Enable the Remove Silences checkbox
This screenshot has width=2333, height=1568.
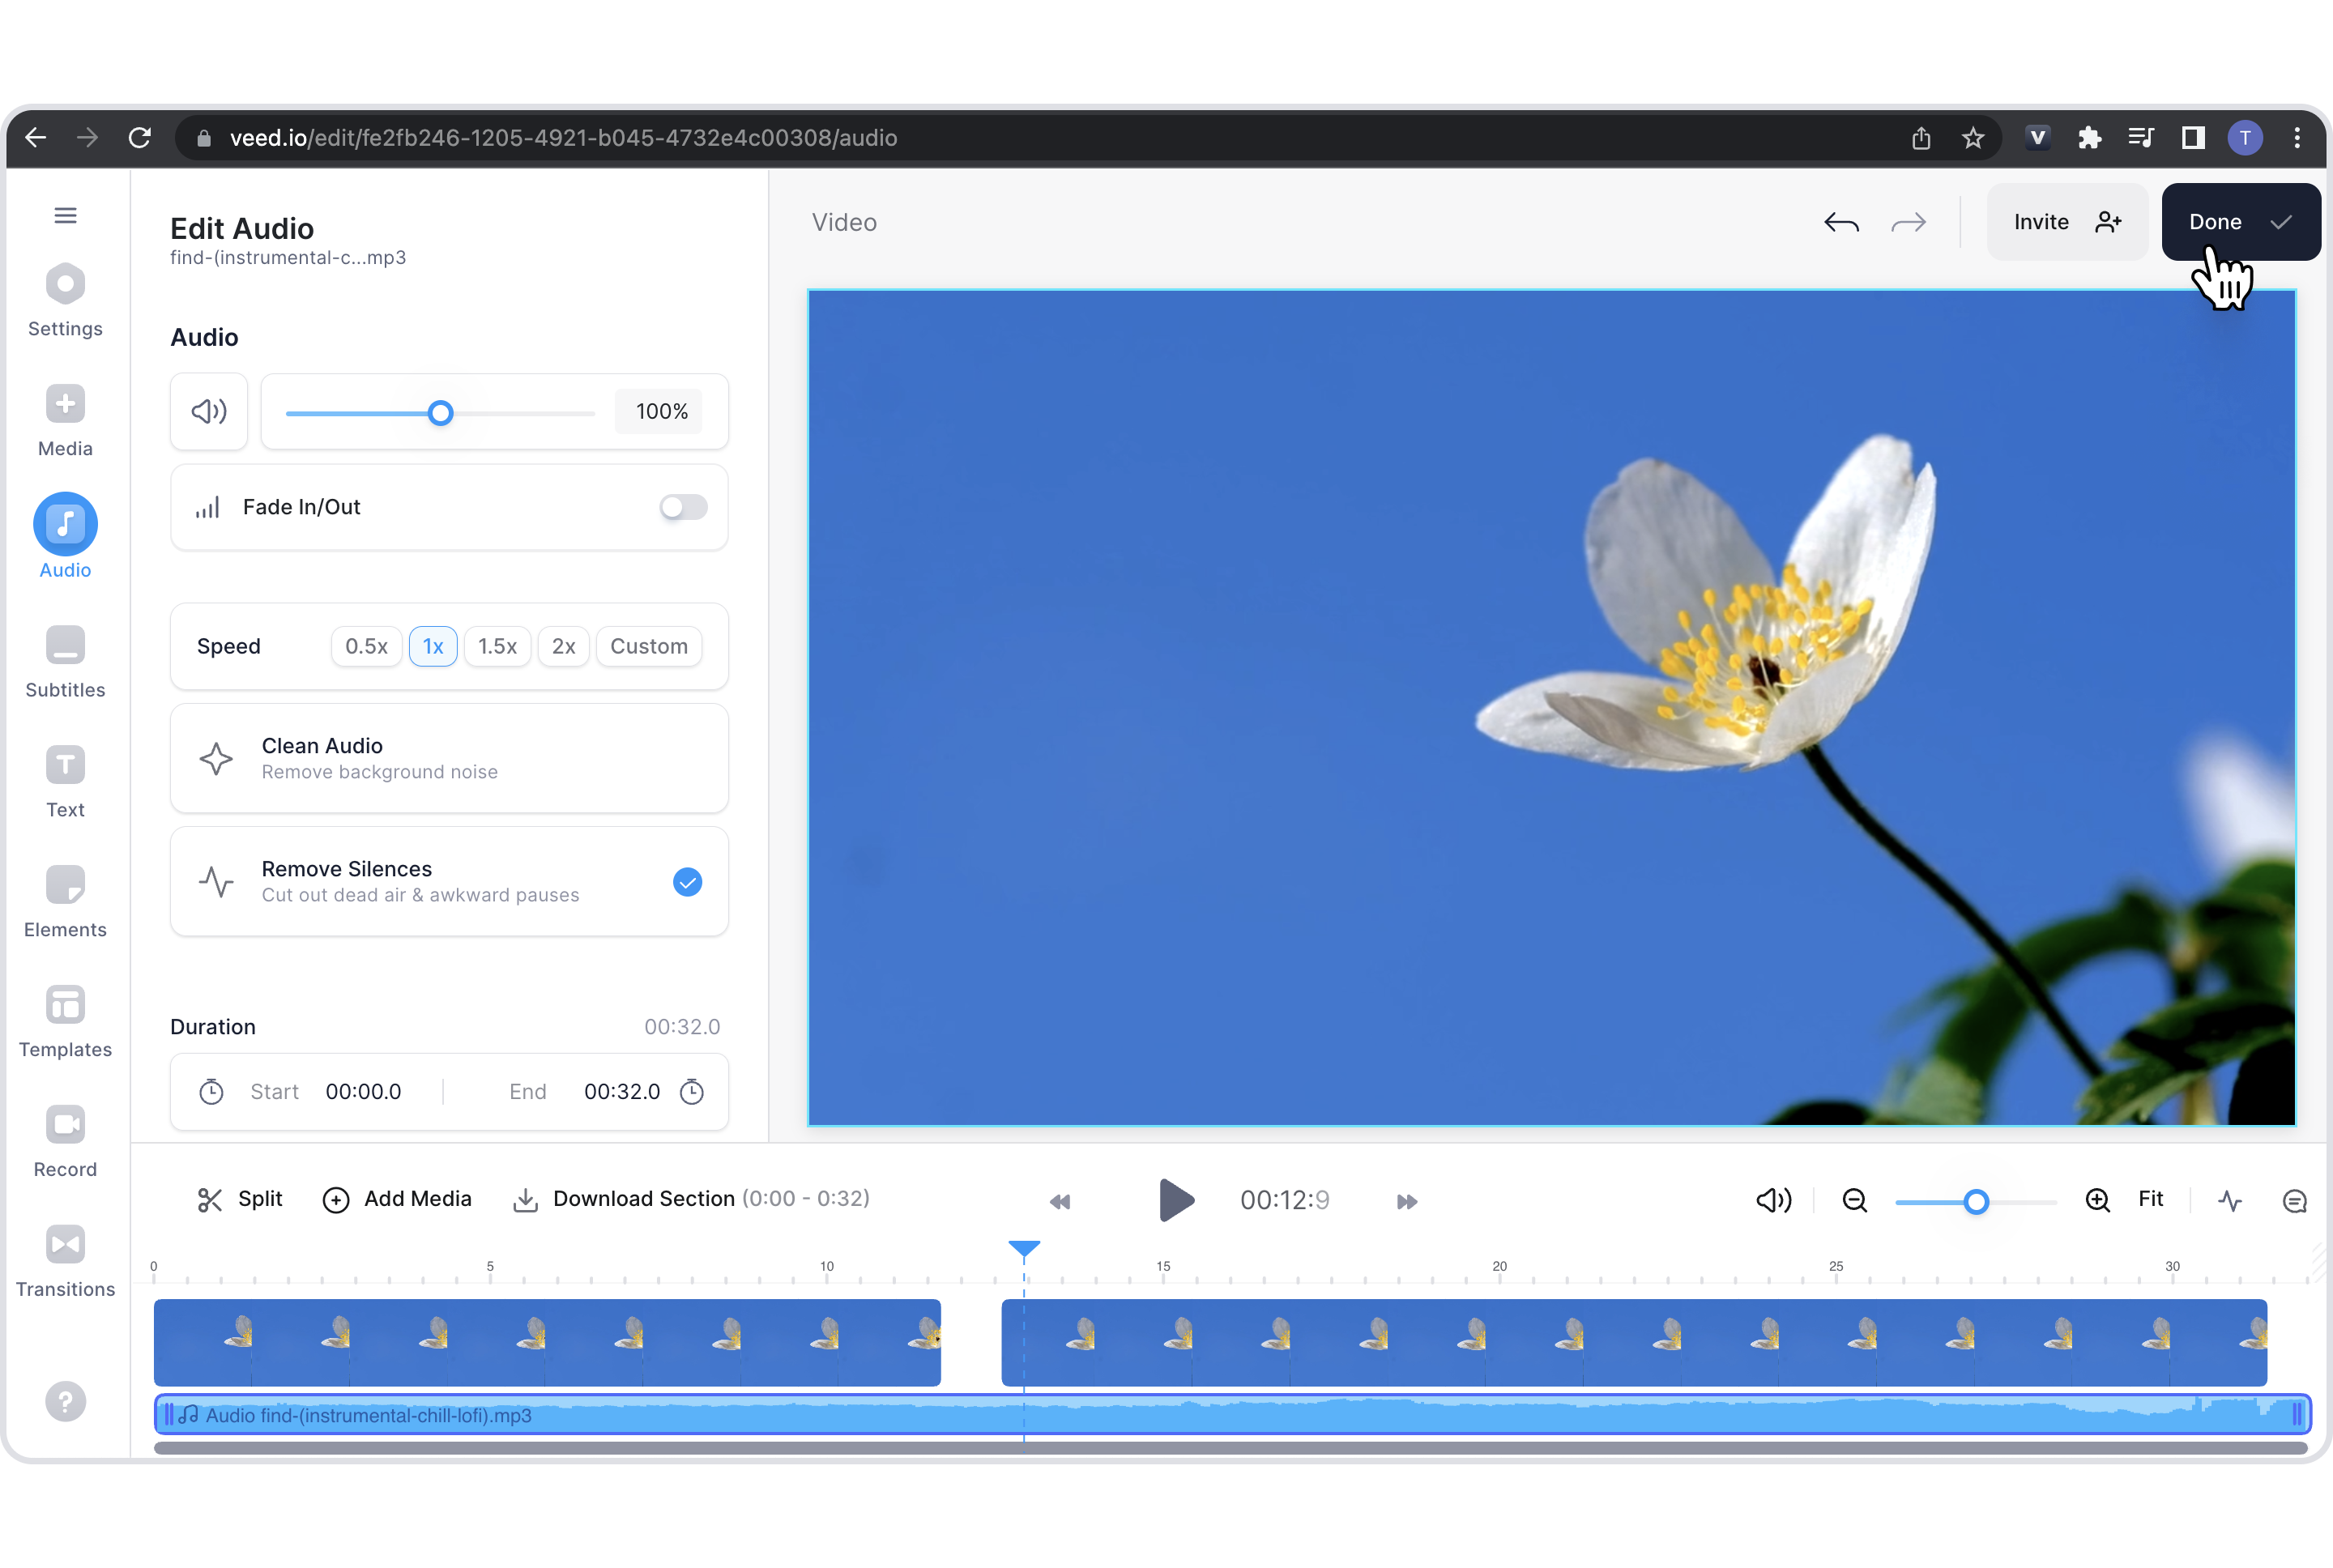click(x=686, y=880)
